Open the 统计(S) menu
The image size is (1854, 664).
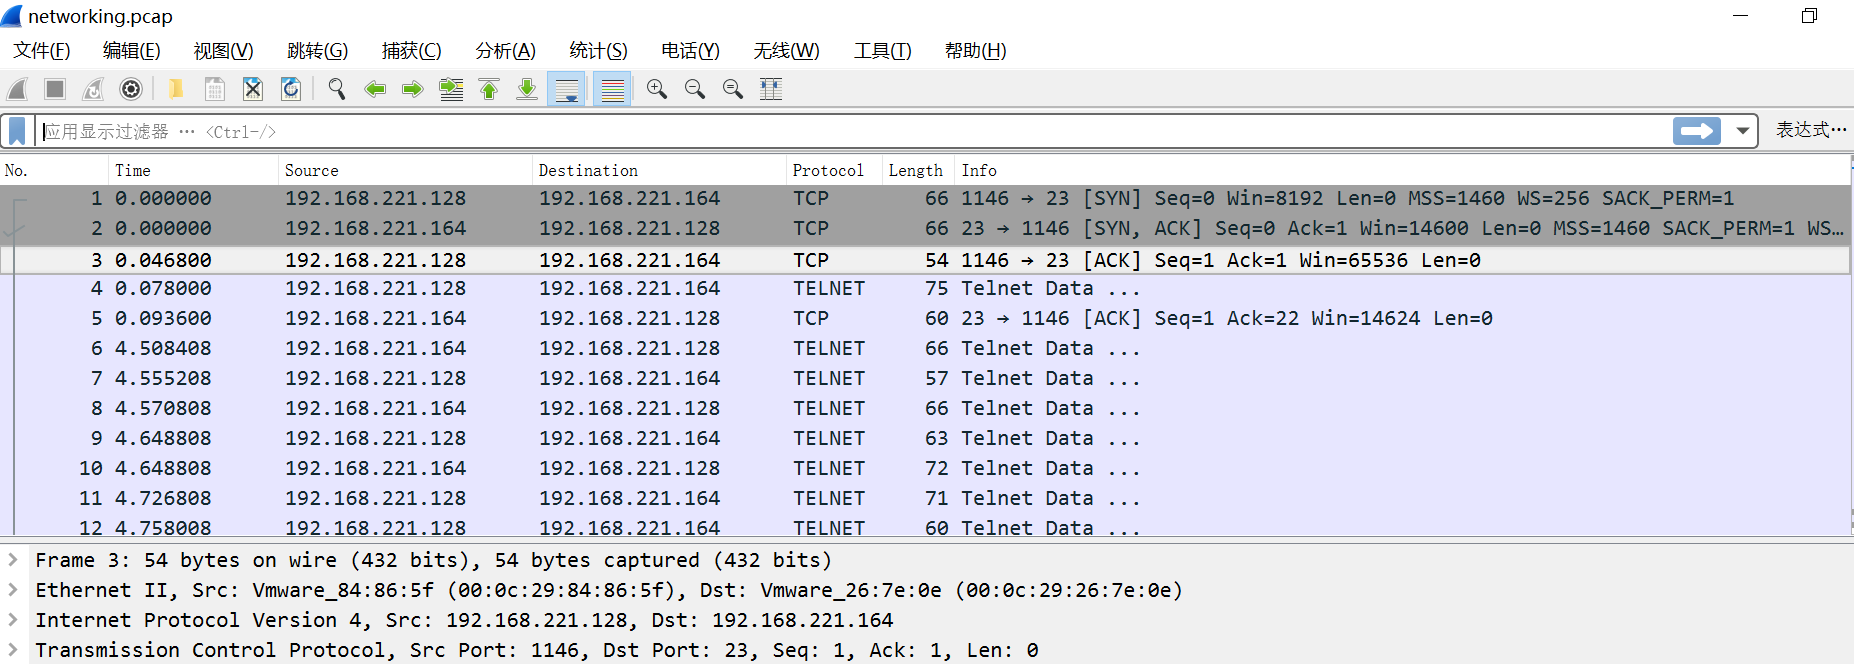[x=598, y=51]
